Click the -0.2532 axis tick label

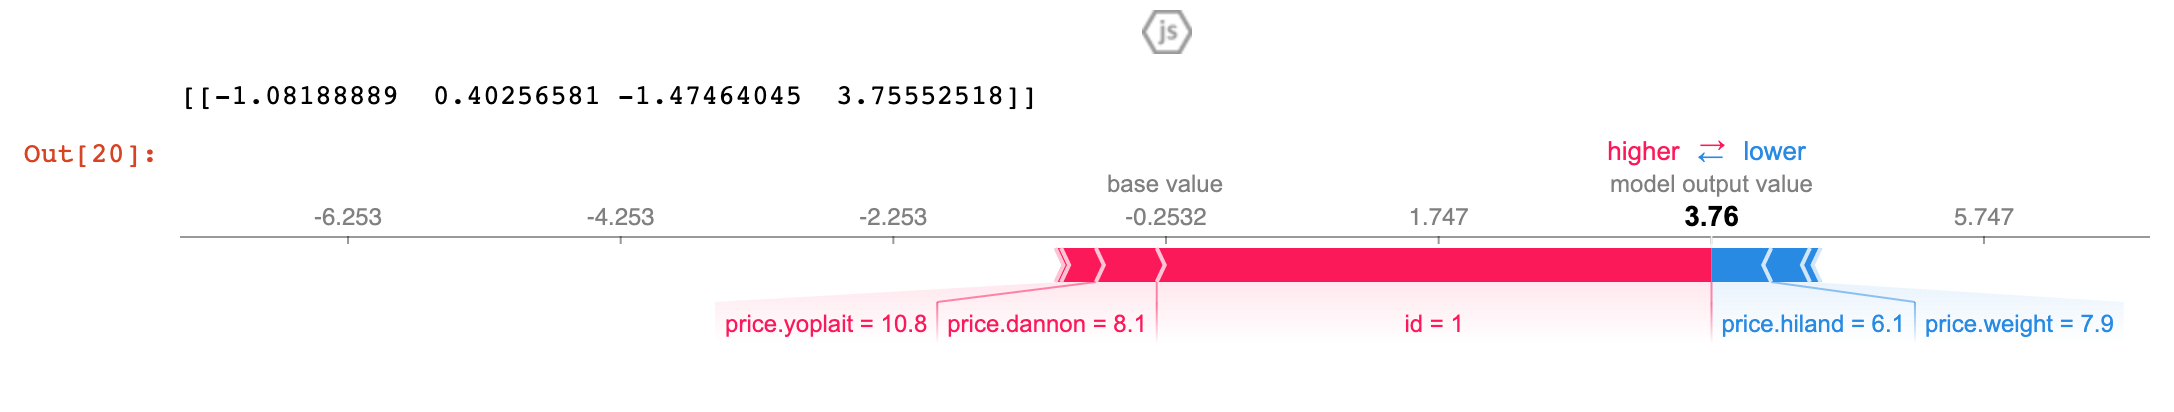(x=1165, y=217)
